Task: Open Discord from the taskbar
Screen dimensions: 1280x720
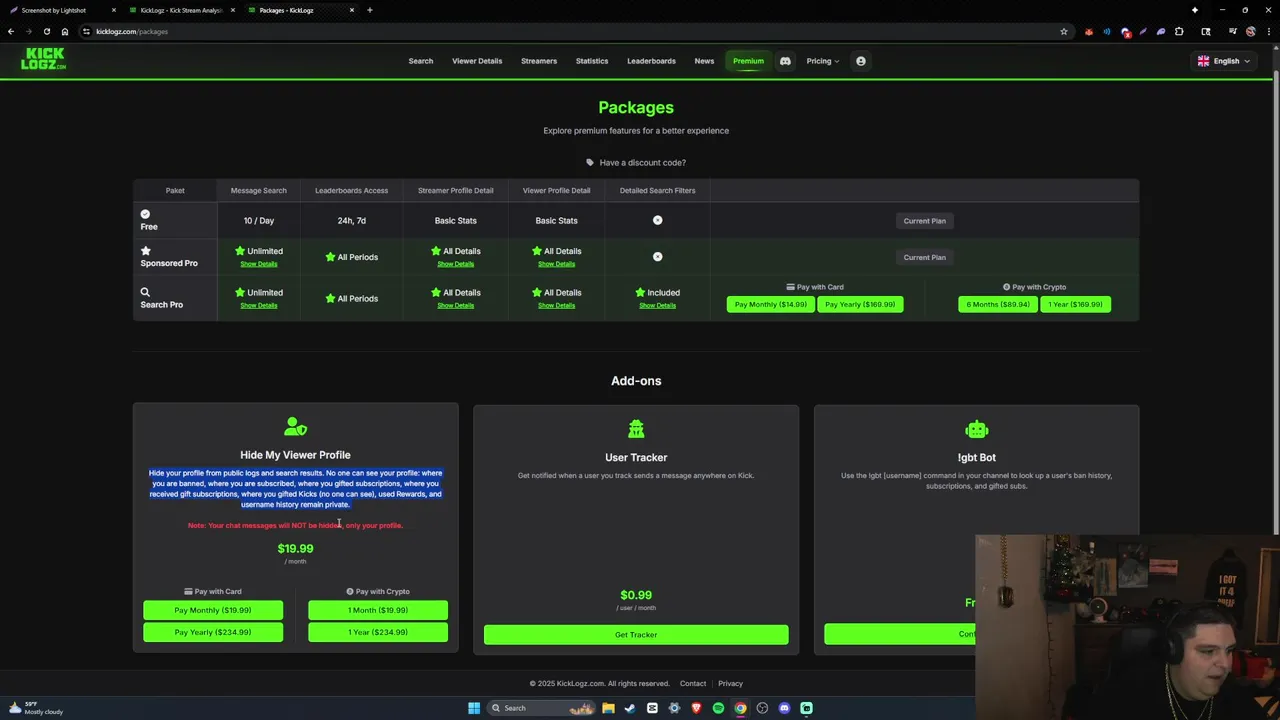Action: coord(784,708)
